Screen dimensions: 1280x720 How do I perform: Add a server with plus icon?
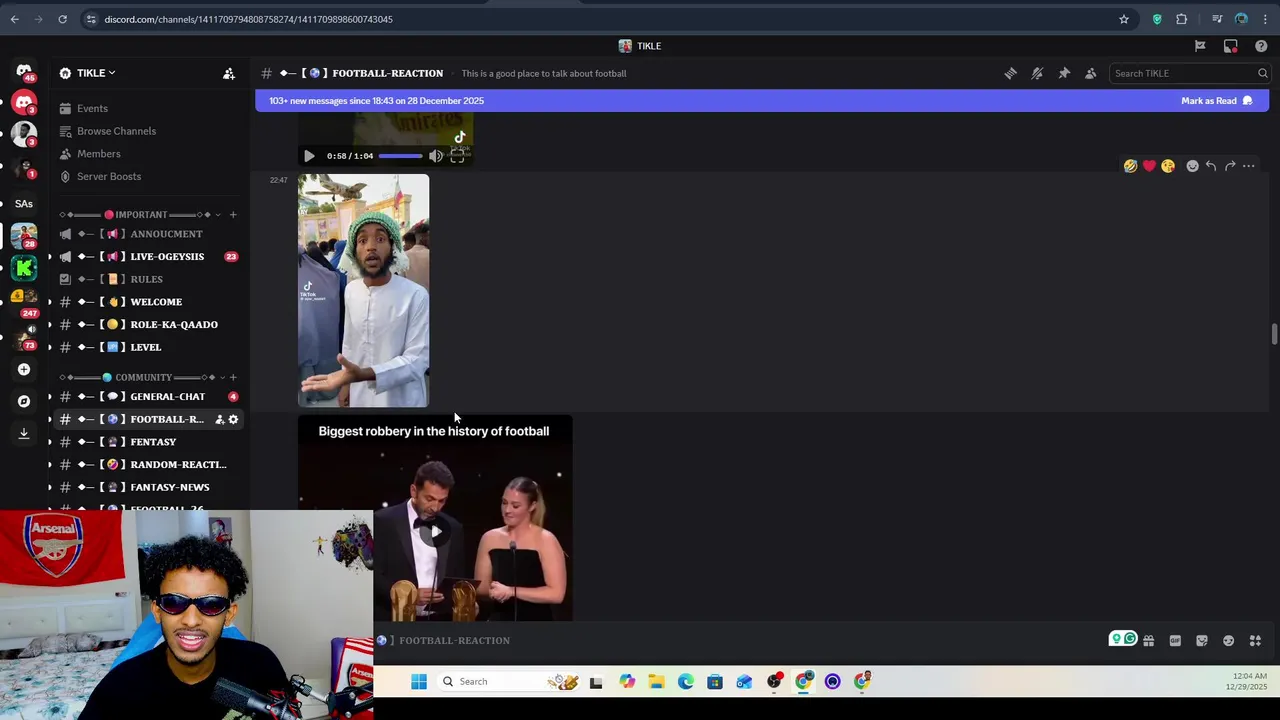(x=24, y=369)
